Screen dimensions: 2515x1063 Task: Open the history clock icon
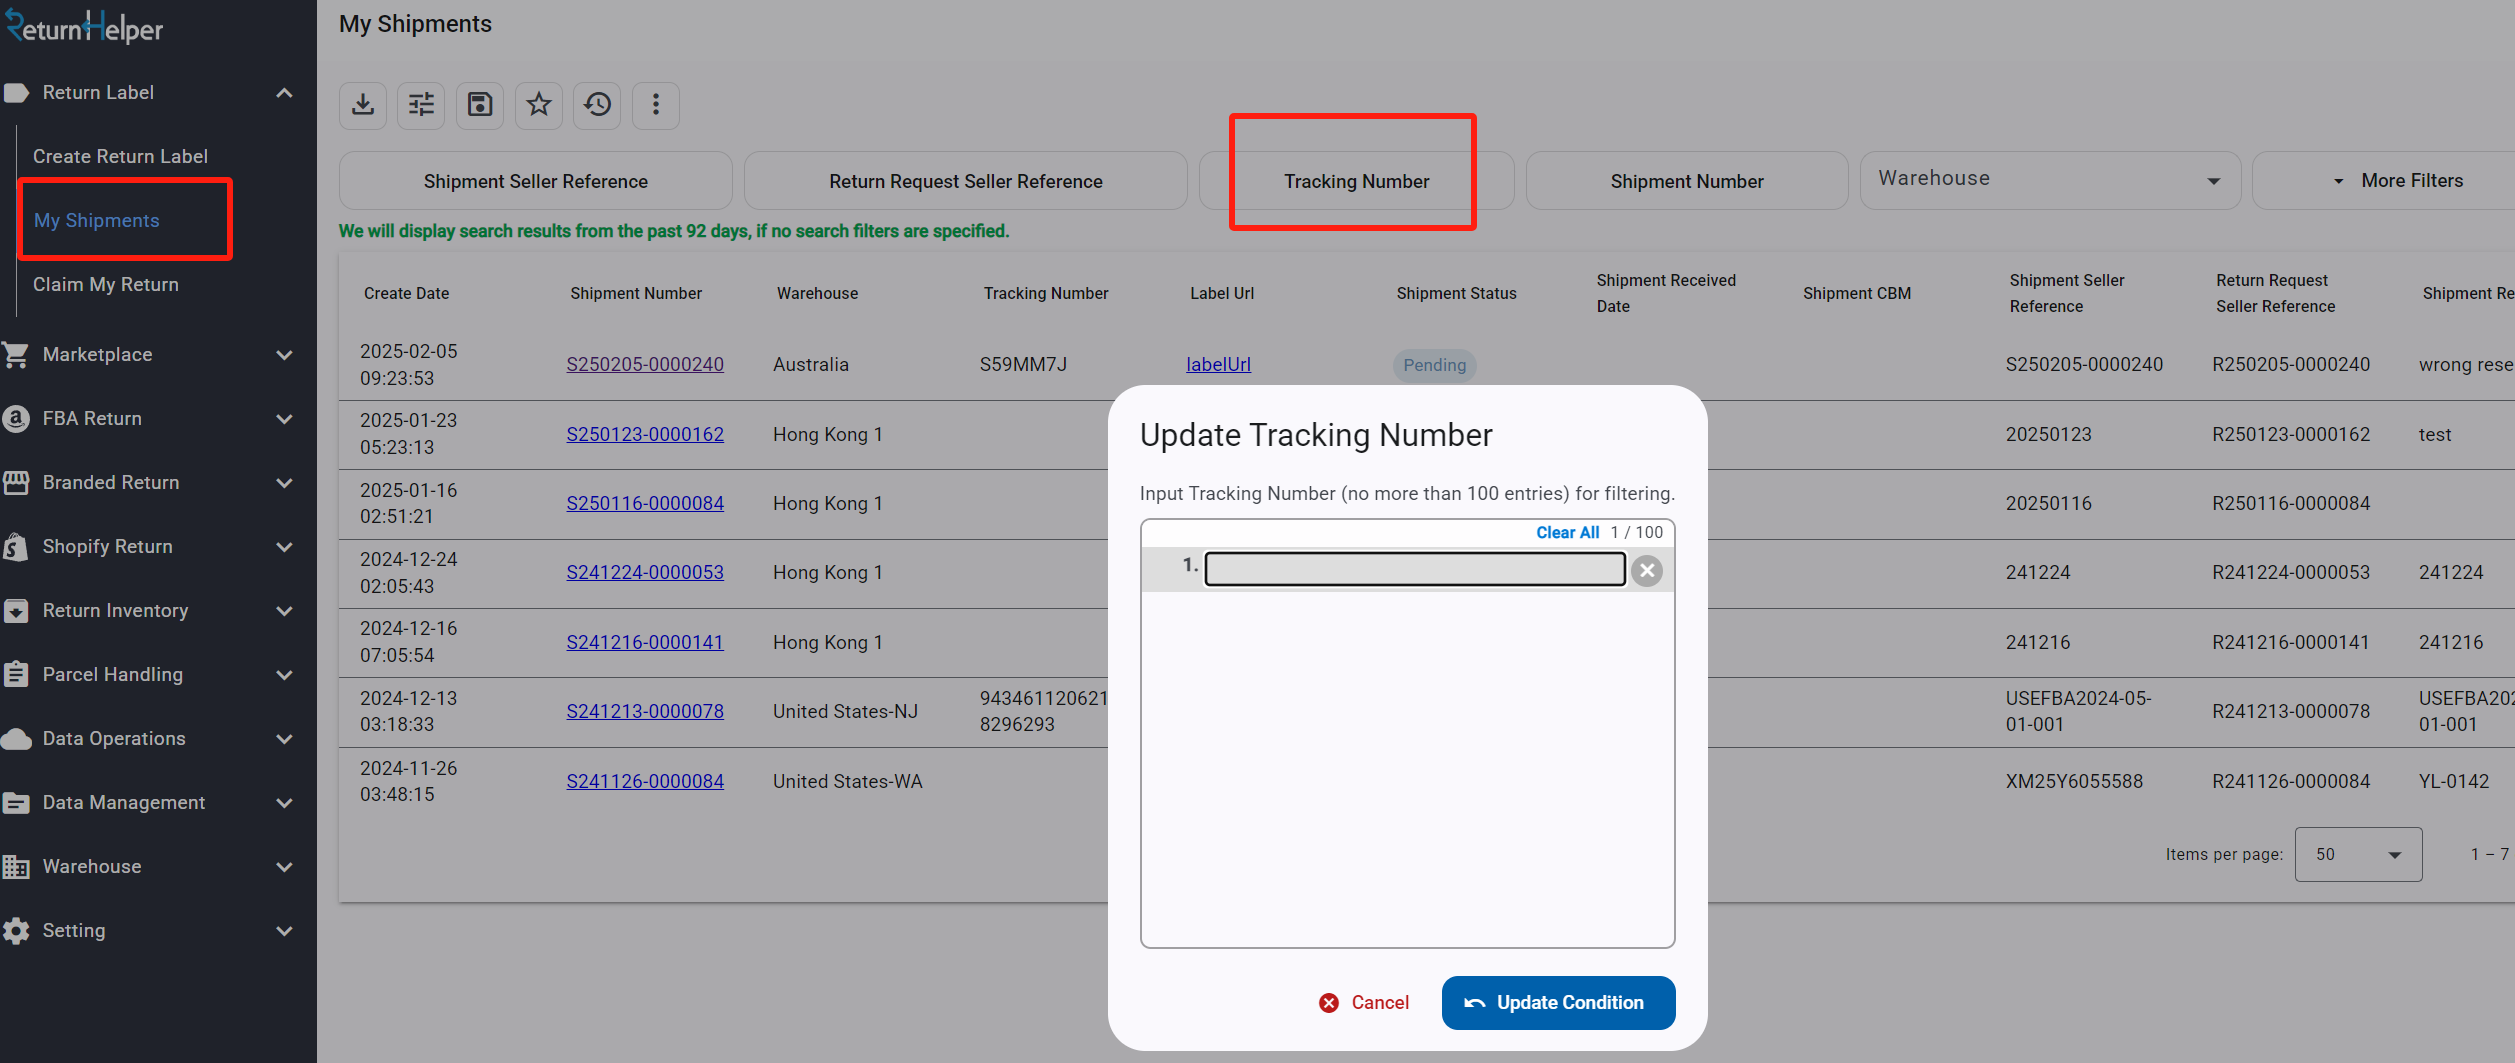(597, 105)
